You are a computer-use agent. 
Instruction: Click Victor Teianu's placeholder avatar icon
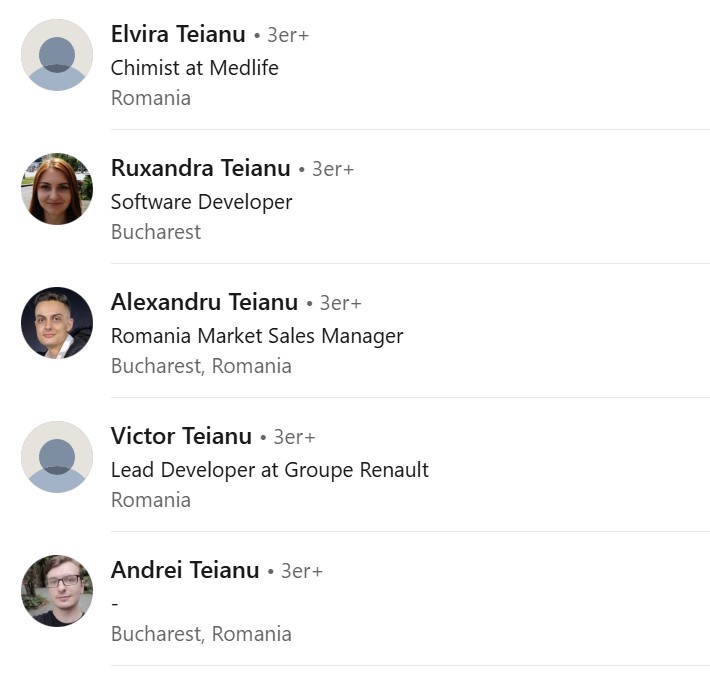57,457
